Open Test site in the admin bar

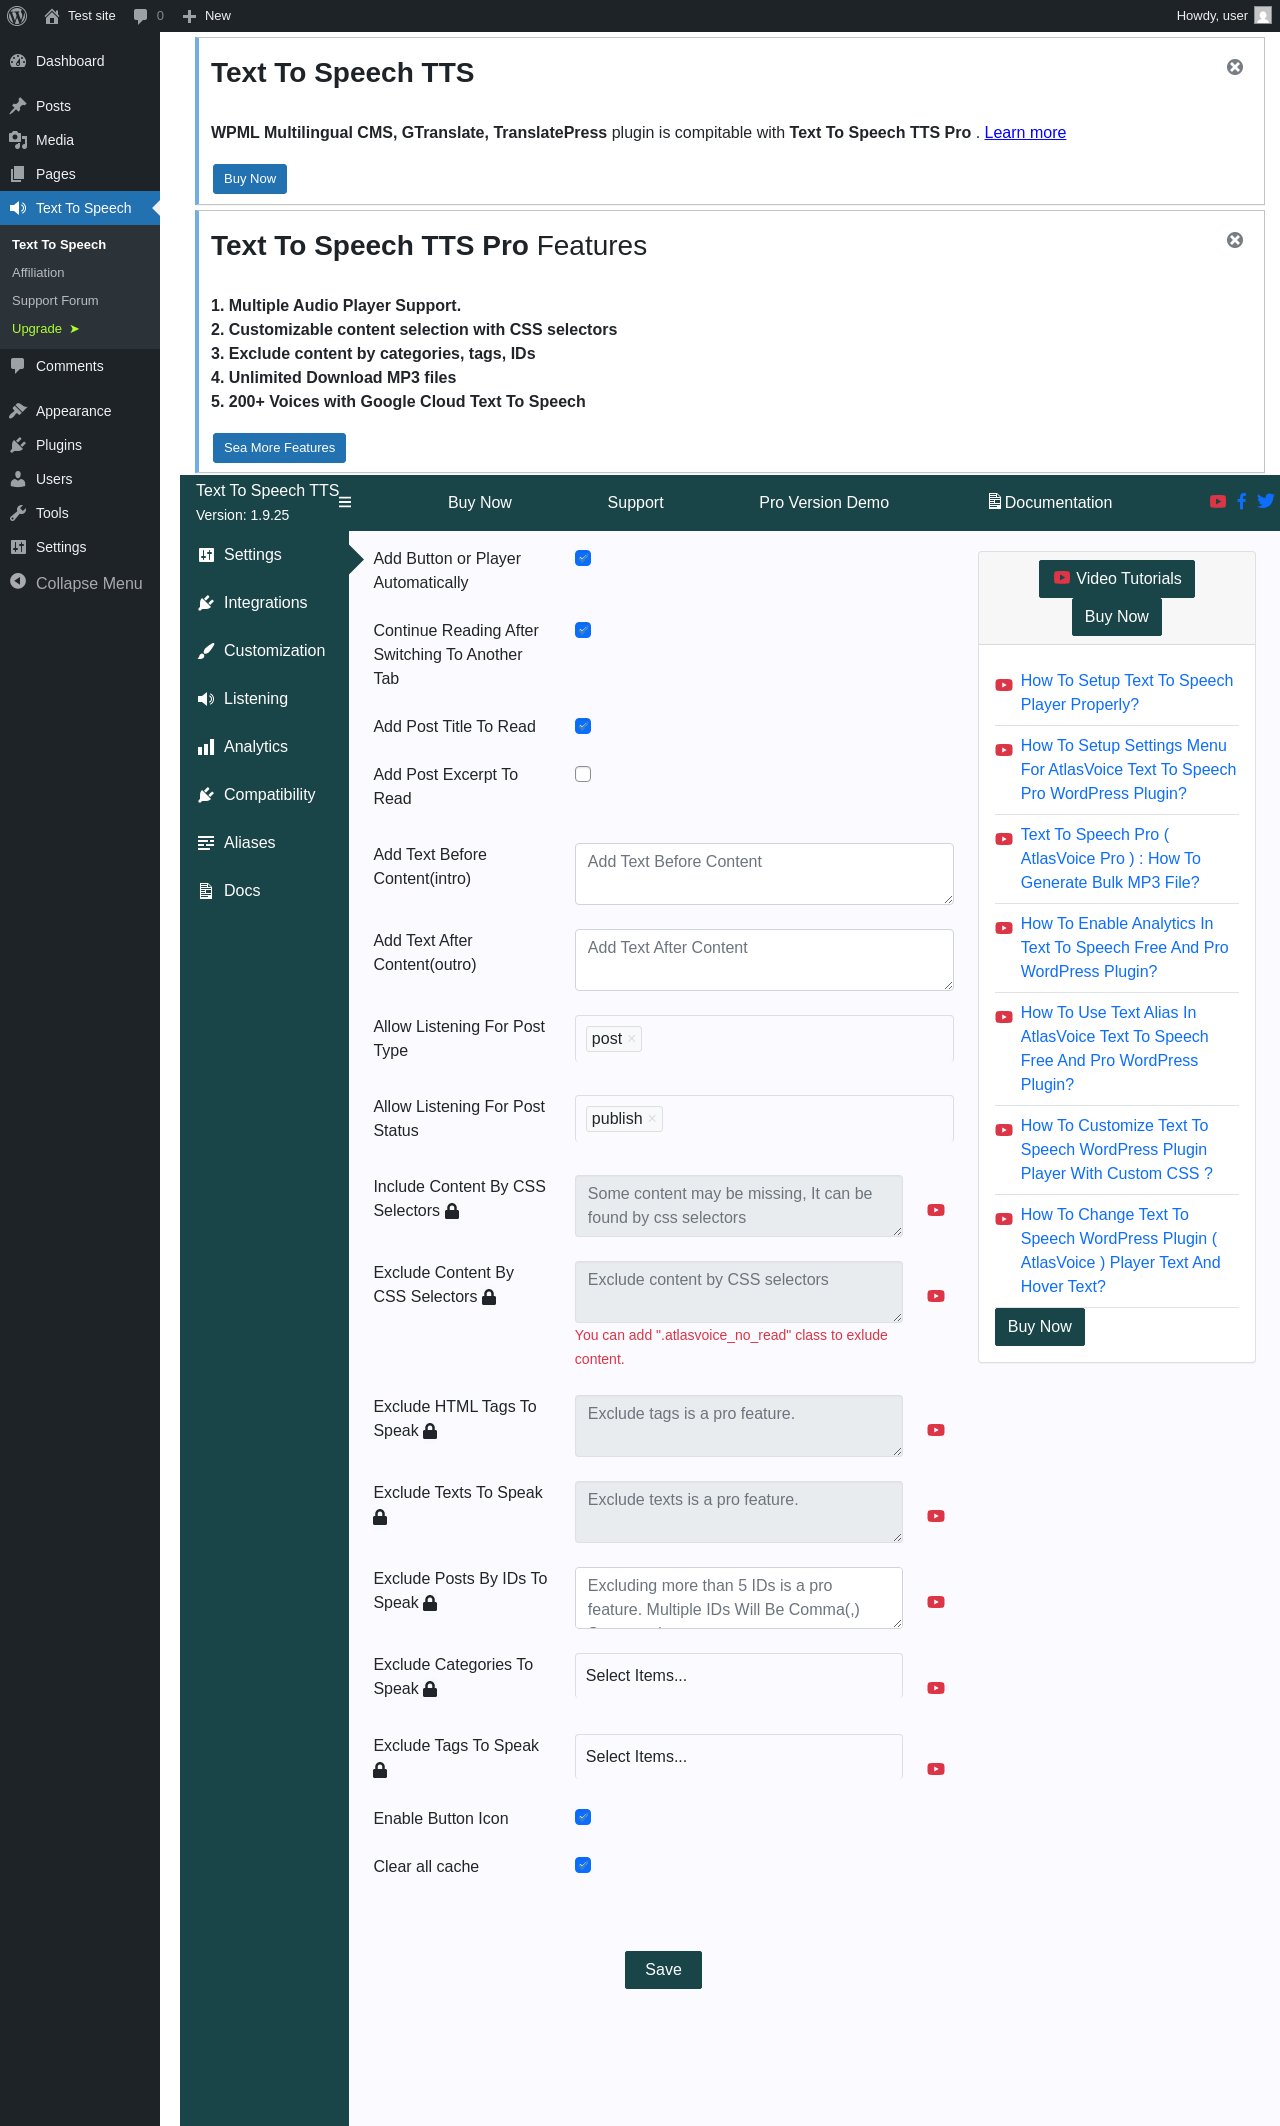[x=80, y=16]
